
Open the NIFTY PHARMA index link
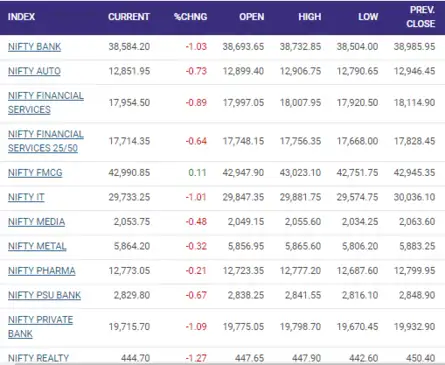tap(42, 271)
